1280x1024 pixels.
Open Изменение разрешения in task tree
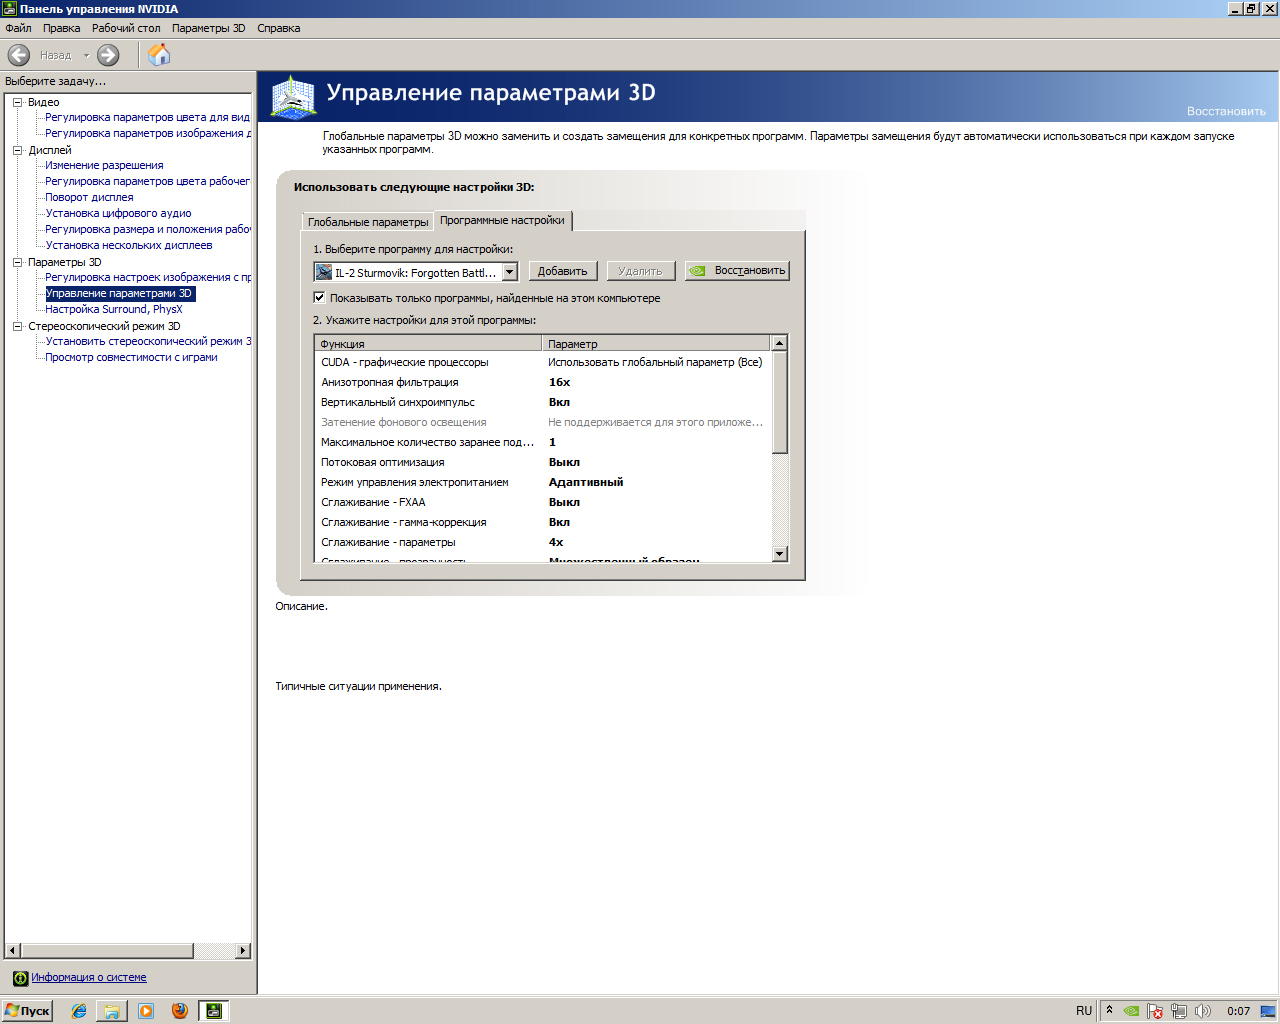[104, 165]
